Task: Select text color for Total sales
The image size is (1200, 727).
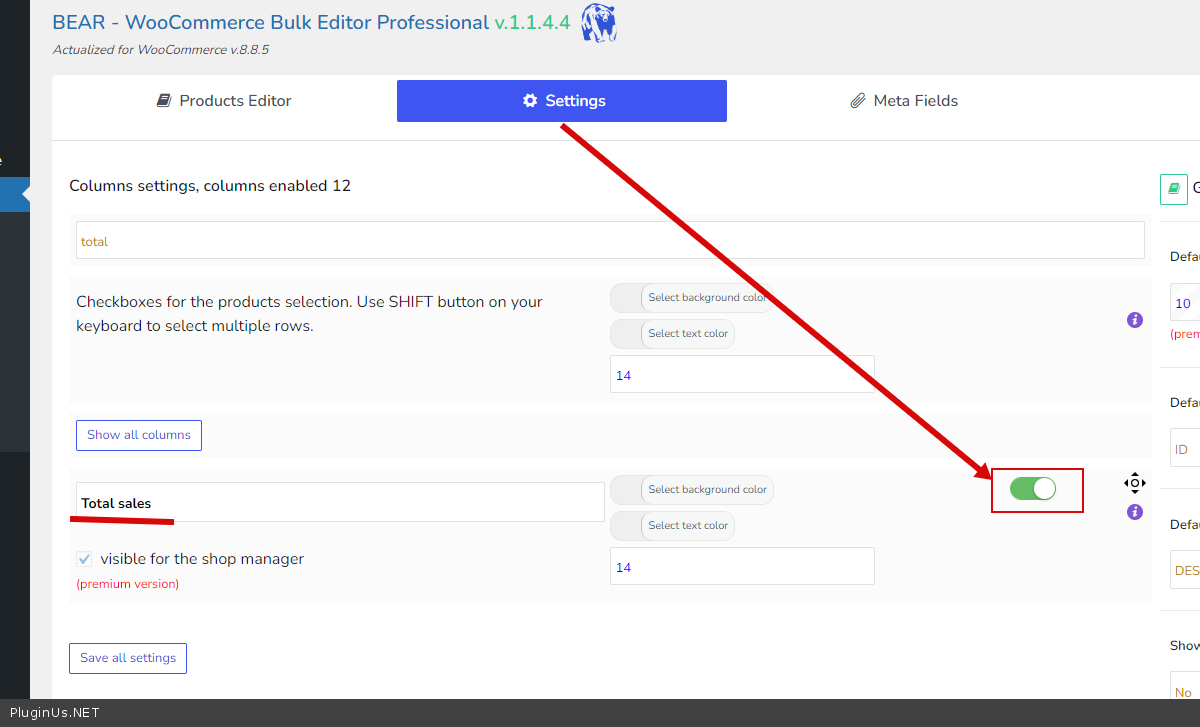Action: click(x=672, y=526)
